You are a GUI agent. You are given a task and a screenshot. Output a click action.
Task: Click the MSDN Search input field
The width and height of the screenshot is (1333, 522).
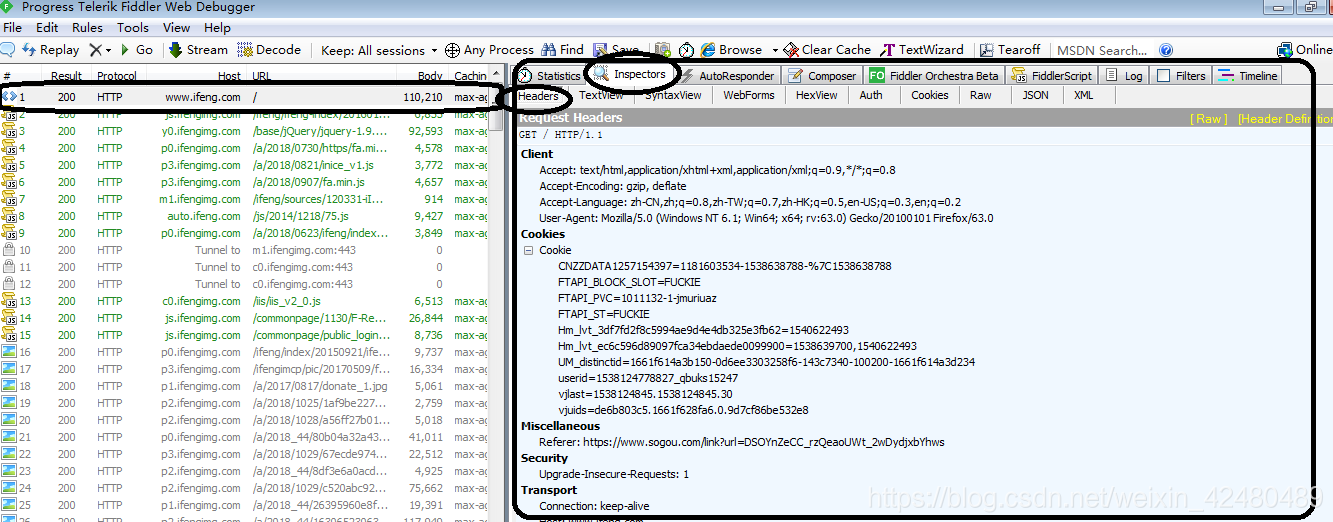(1104, 50)
